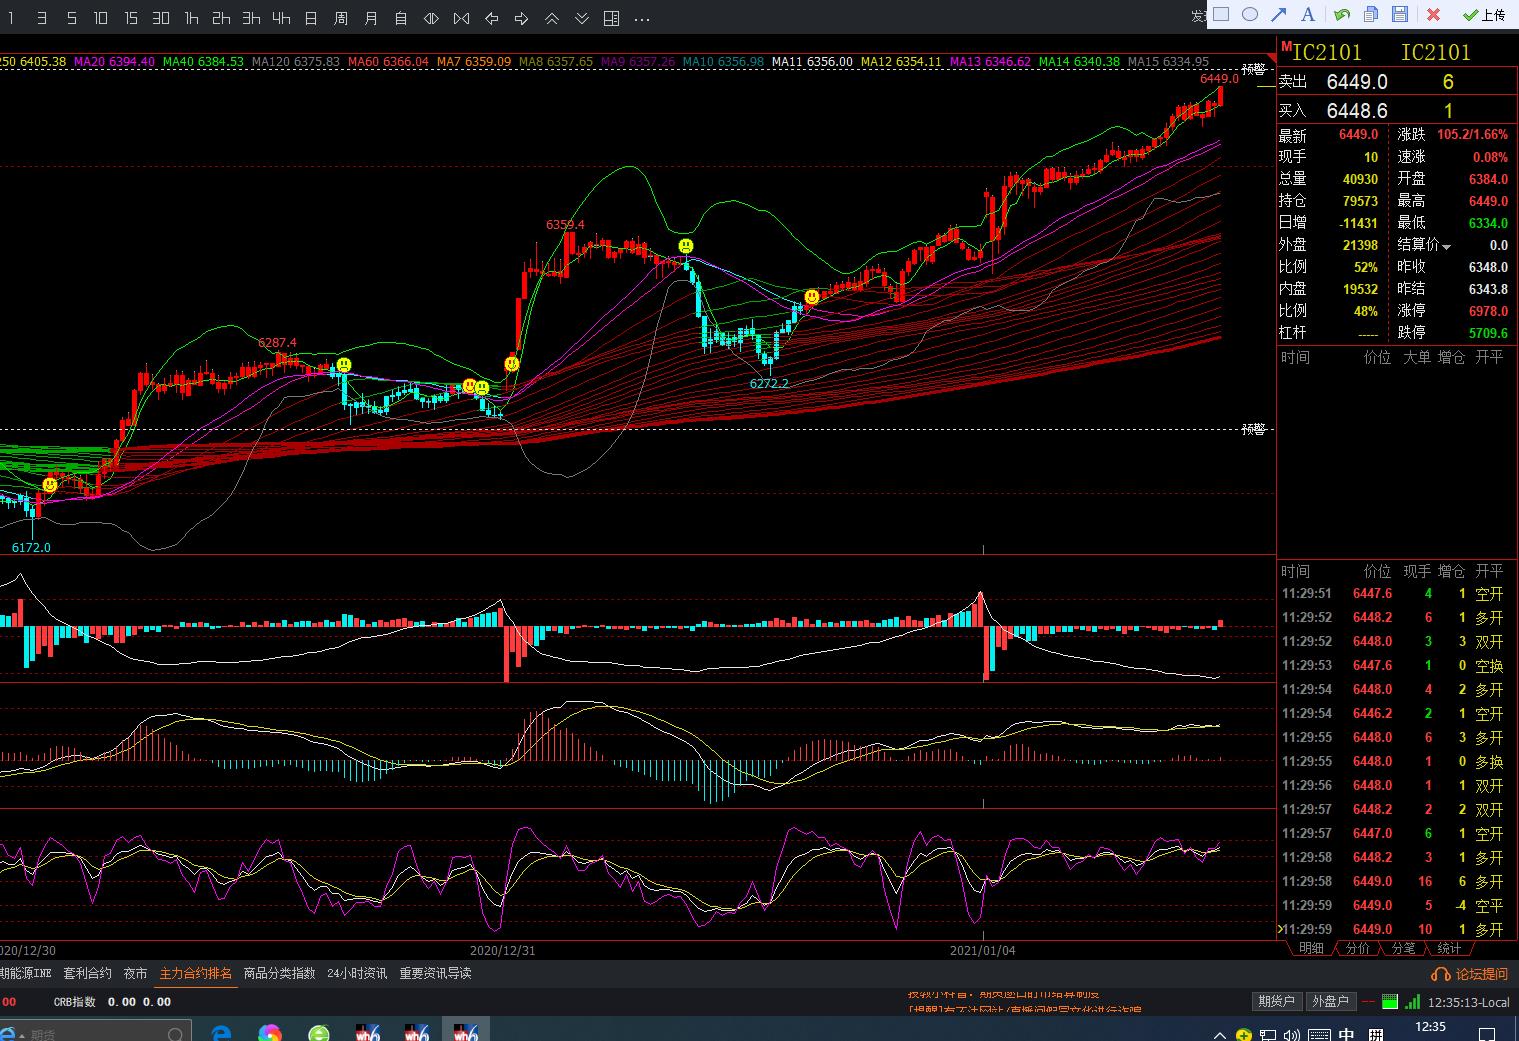Cancel the capture with red X
The image size is (1519, 1041).
1433,14
